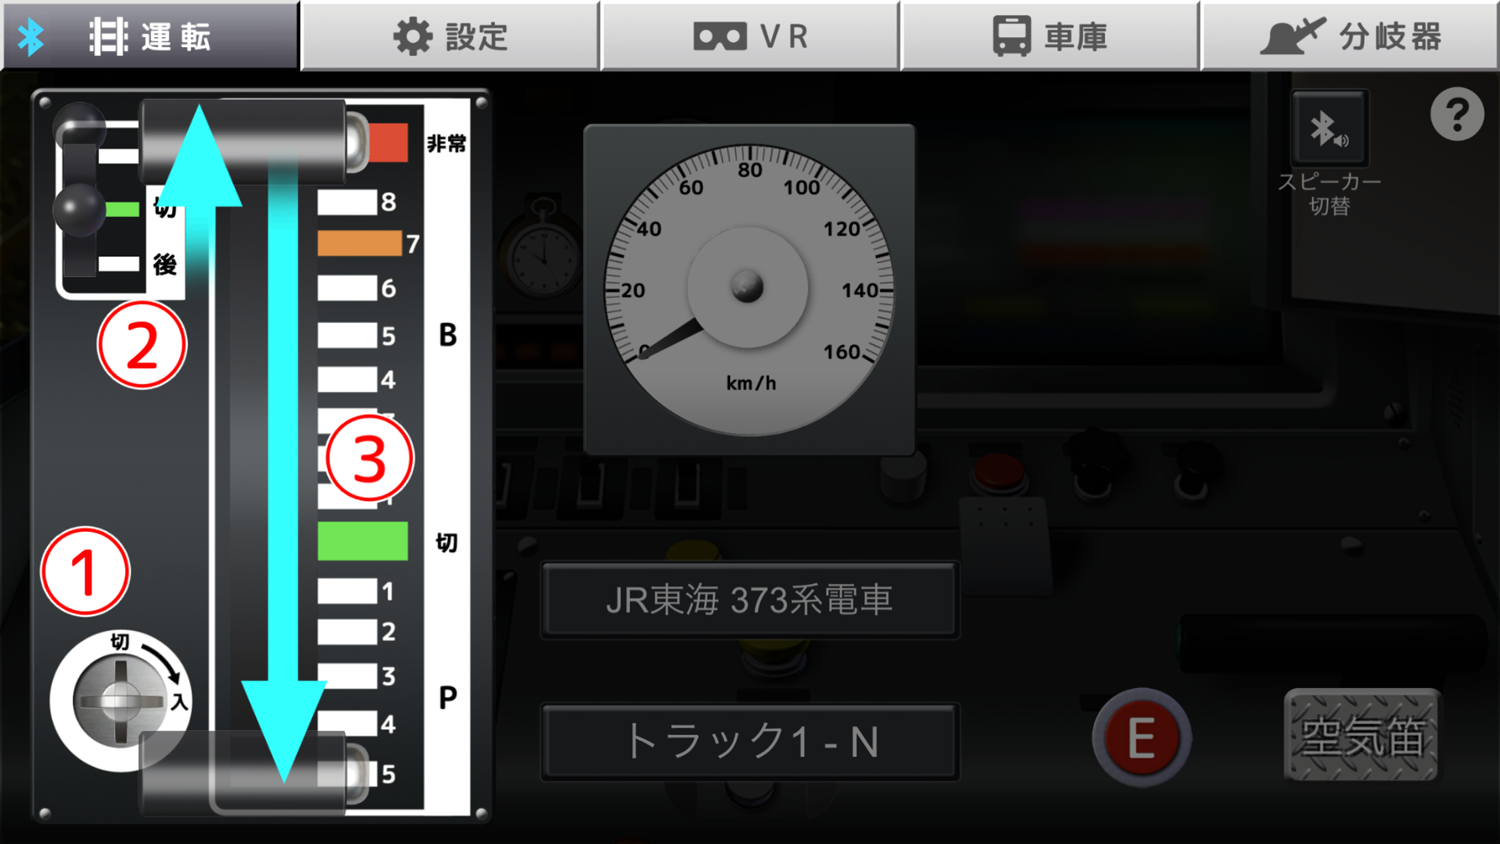Select the red 非常 emergency brake notch
The width and height of the screenshot is (1500, 844).
(x=388, y=143)
